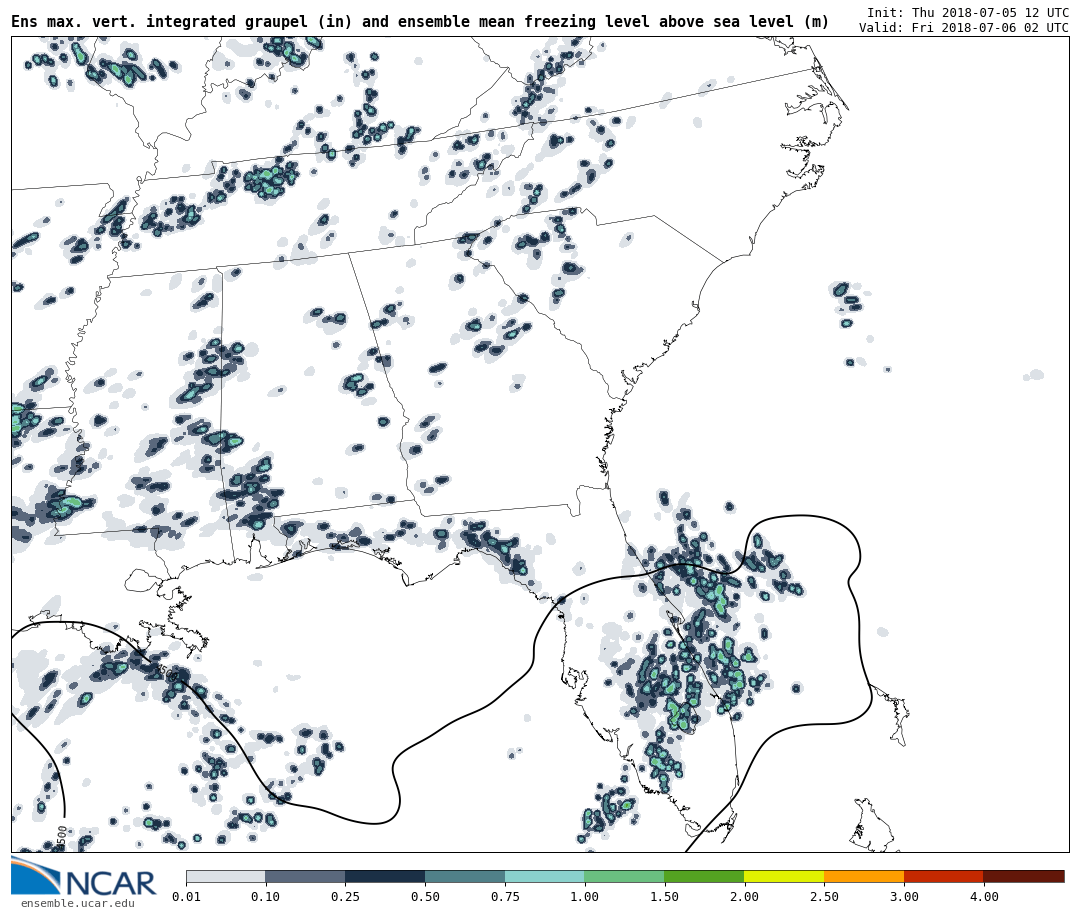Click the colorbar label 0.01
Viewport: 1080px width, 915px height.
coord(186,896)
